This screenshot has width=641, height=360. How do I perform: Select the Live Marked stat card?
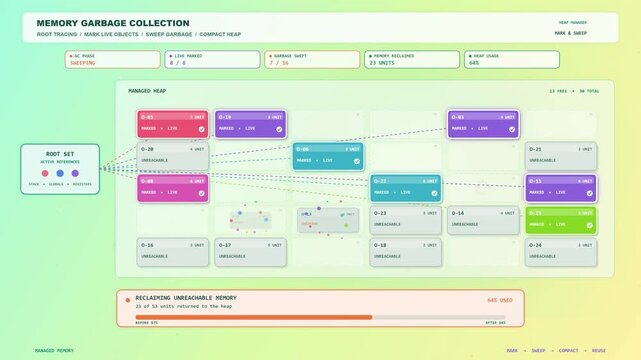pyautogui.click(x=213, y=60)
